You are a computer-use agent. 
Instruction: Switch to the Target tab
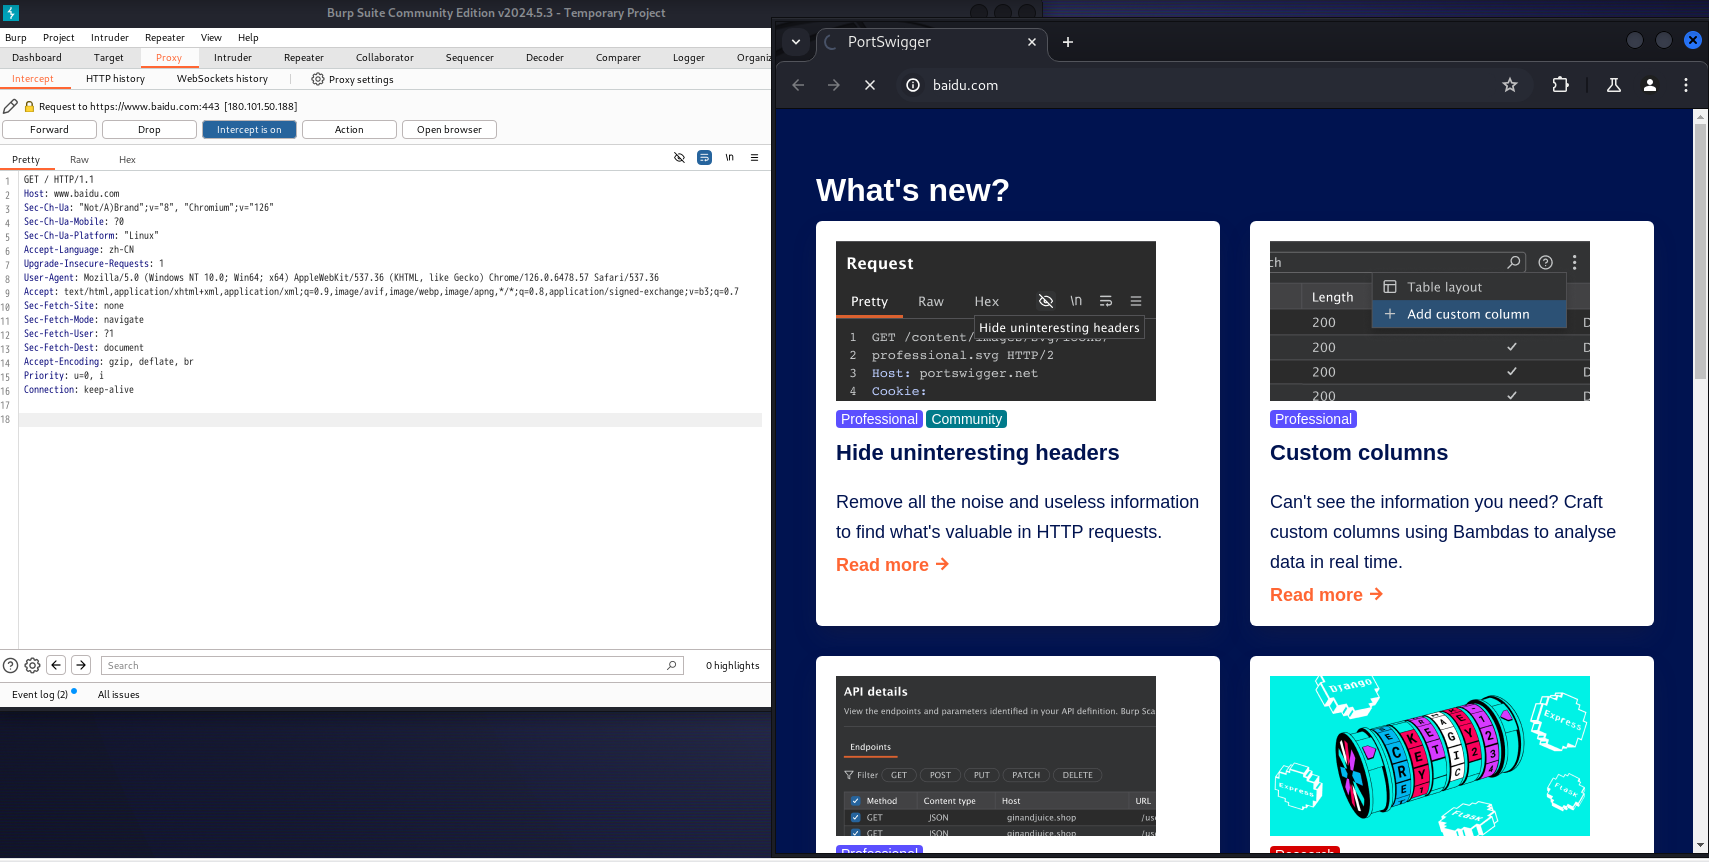coord(109,58)
